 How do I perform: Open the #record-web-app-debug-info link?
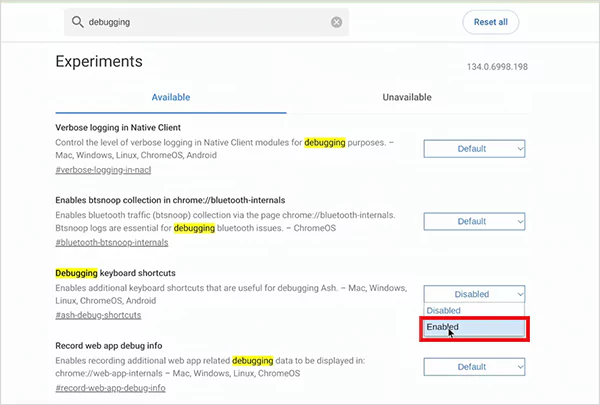pos(110,387)
